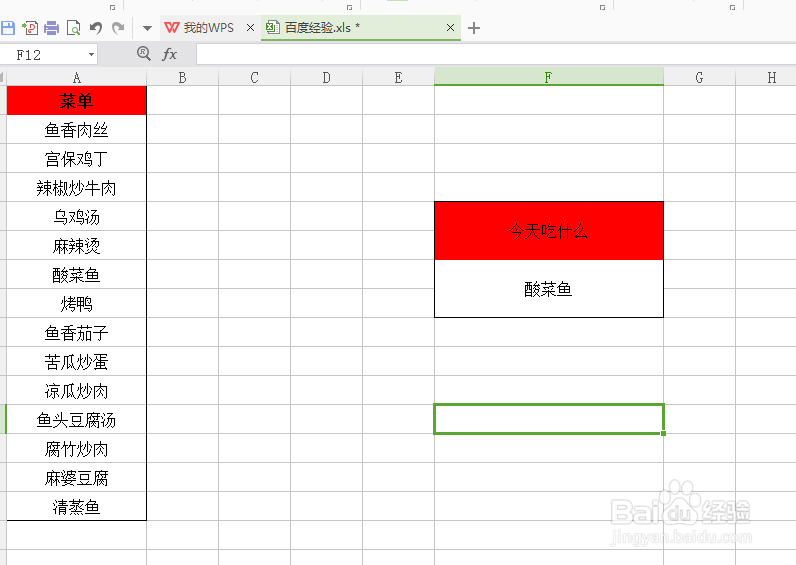Select column E header
796x565 pixels.
point(399,78)
